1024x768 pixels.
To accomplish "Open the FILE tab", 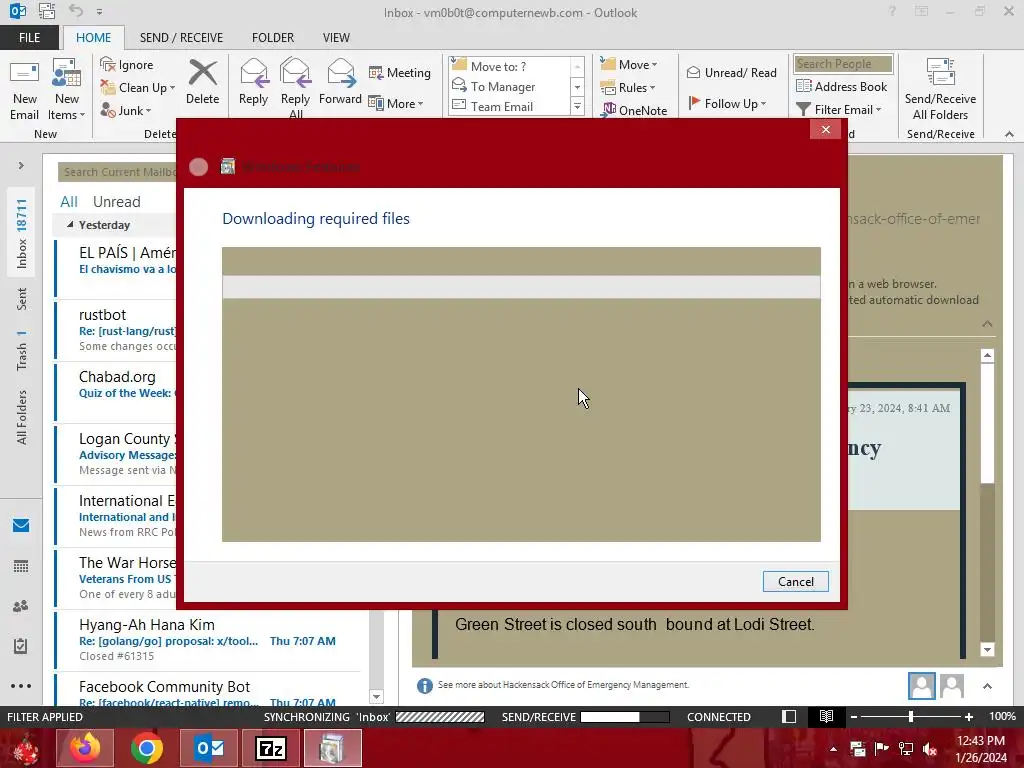I will 29,38.
